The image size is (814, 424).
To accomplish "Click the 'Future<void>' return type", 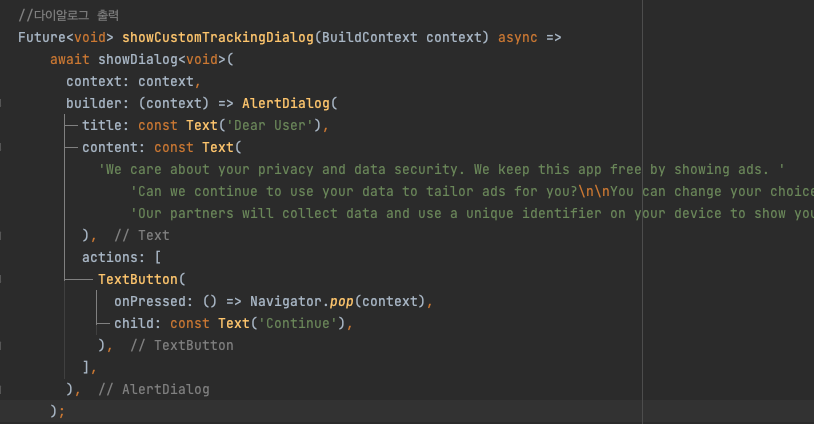I will tap(66, 37).
